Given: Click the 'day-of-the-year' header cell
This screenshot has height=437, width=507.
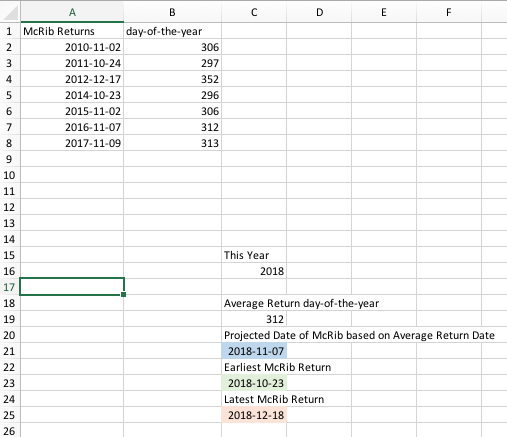Looking at the screenshot, I should (x=172, y=31).
